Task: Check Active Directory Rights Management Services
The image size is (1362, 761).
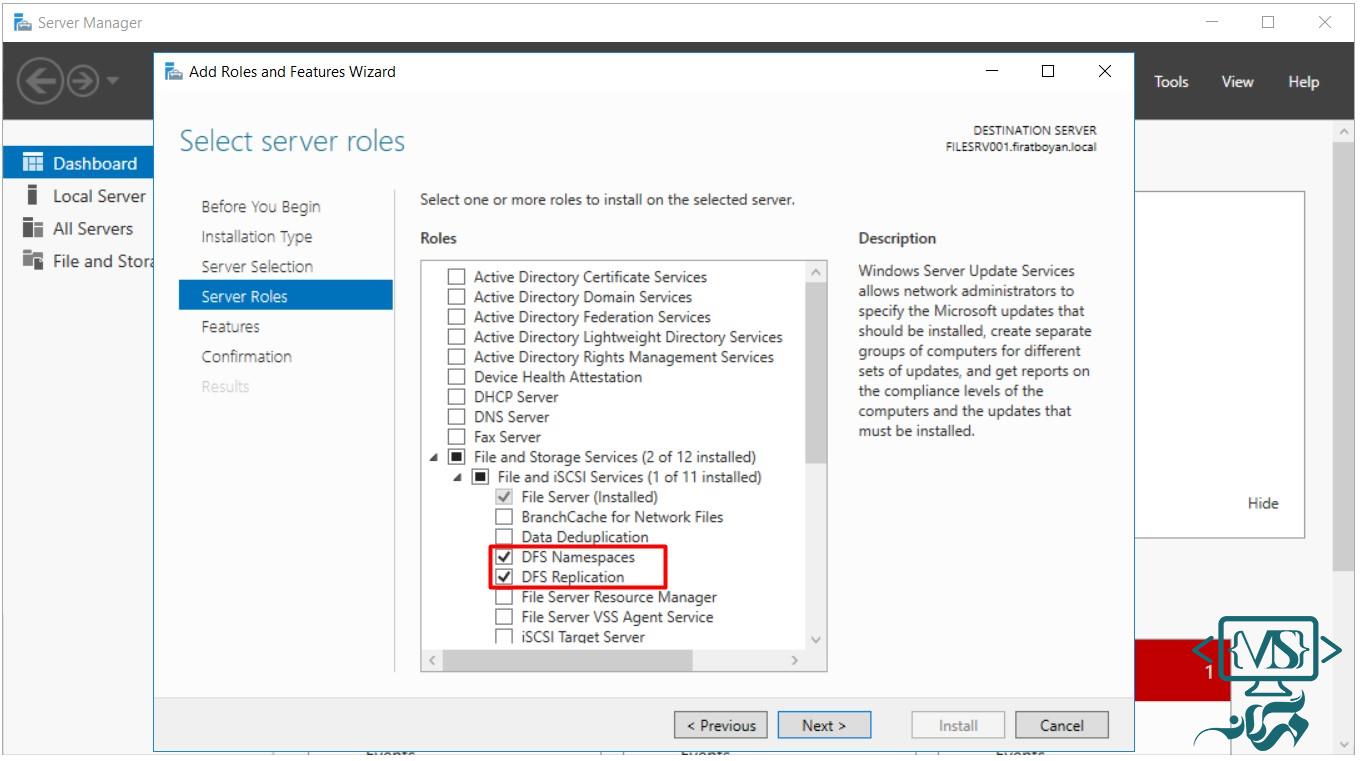Action: (x=456, y=357)
